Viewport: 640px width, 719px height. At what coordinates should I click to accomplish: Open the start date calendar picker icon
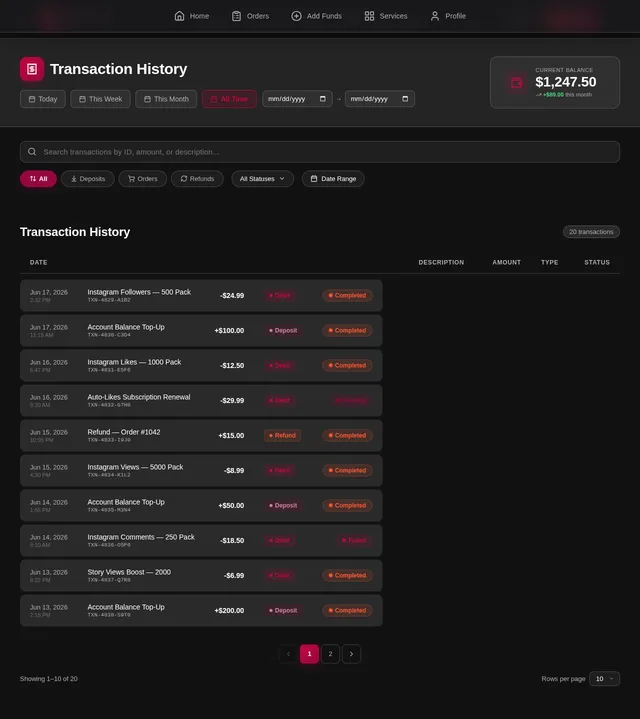[323, 99]
